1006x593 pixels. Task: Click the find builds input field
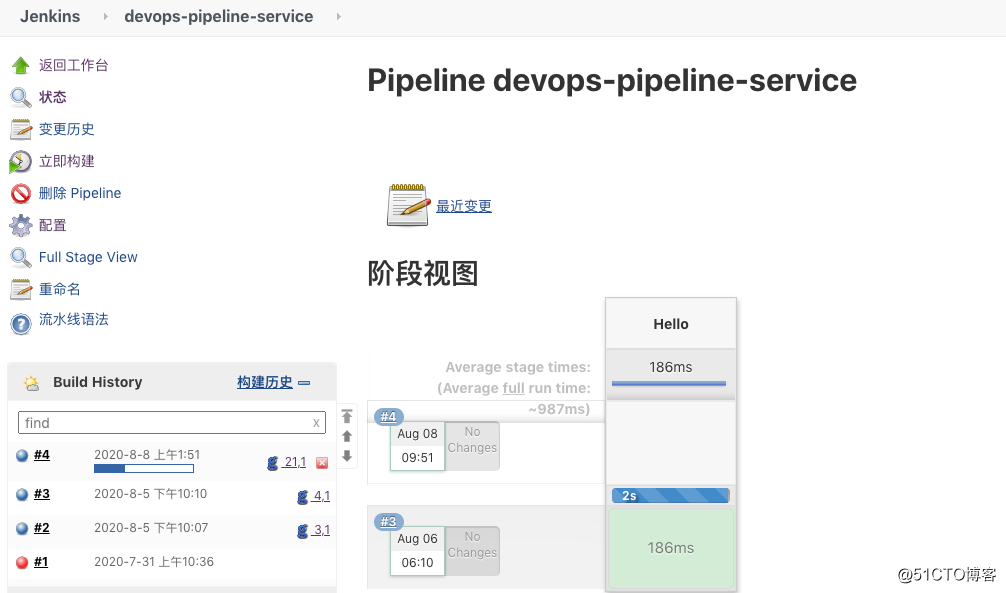[x=172, y=423]
